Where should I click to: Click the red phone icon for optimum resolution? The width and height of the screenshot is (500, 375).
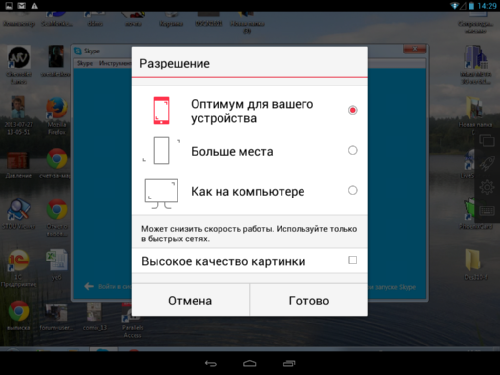[x=161, y=111]
